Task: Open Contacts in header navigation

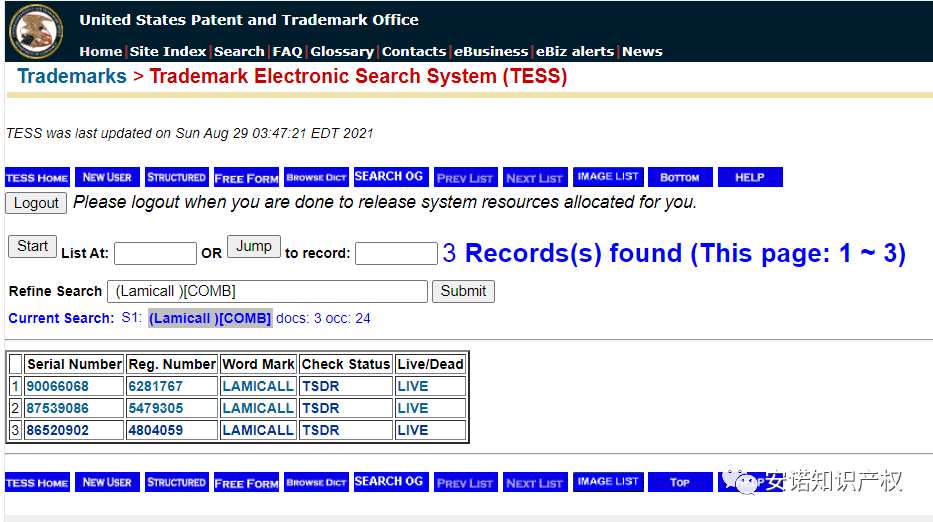Action: tap(414, 52)
